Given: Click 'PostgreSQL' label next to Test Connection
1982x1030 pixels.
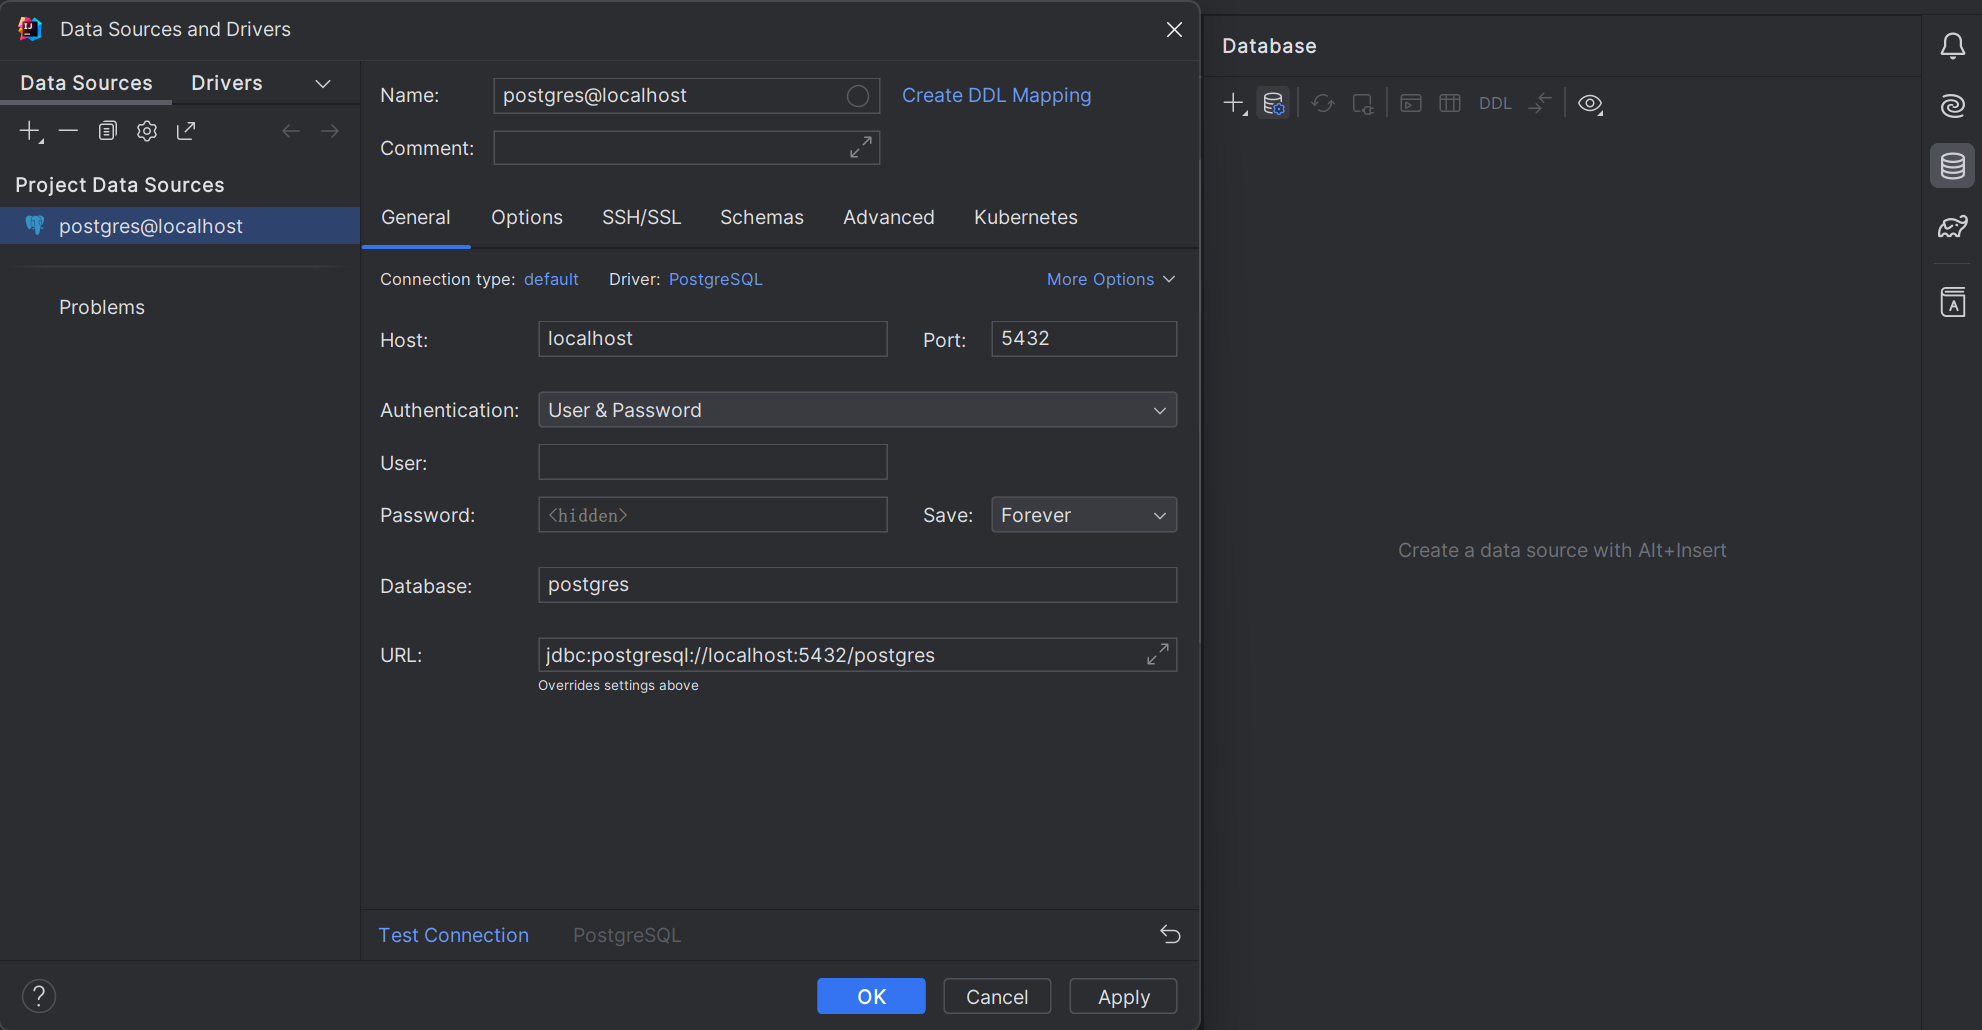Looking at the screenshot, I should pos(627,935).
